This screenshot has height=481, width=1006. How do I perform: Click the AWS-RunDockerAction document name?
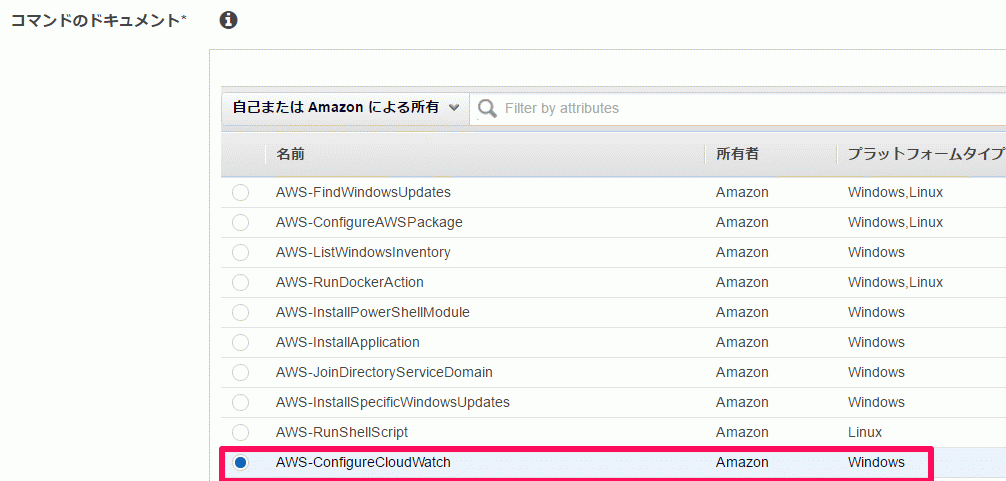[350, 282]
